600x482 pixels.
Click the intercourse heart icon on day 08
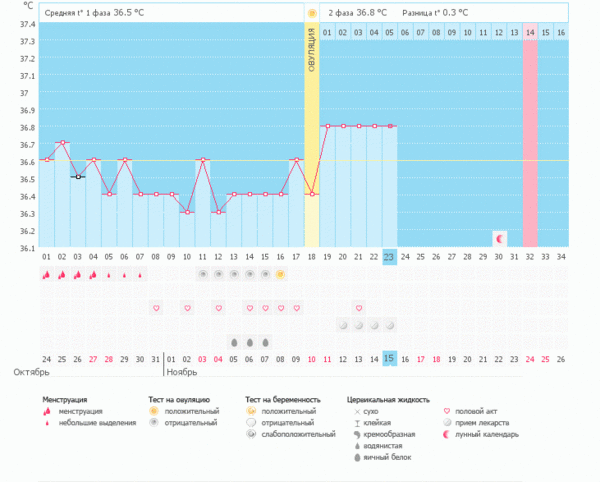tap(156, 308)
